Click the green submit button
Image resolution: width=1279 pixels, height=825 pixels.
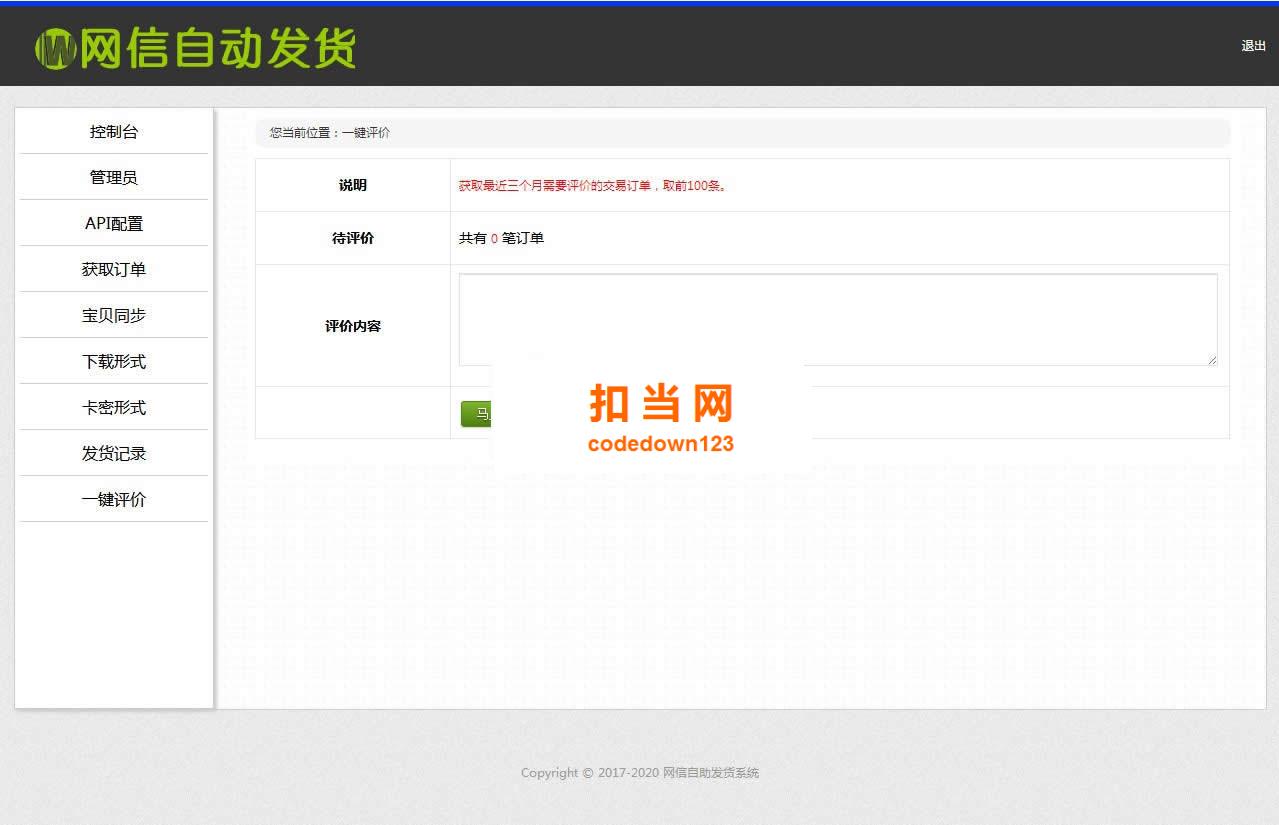476,414
